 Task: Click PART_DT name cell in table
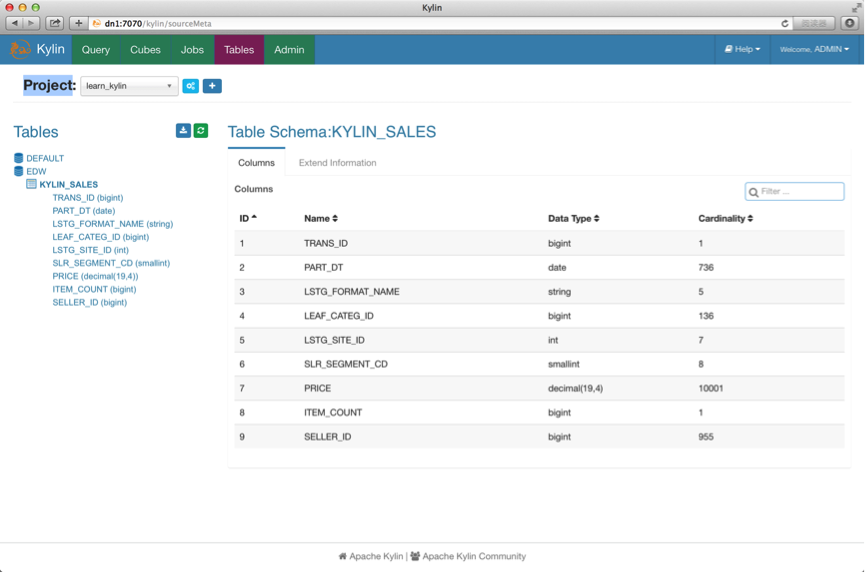pos(323,267)
